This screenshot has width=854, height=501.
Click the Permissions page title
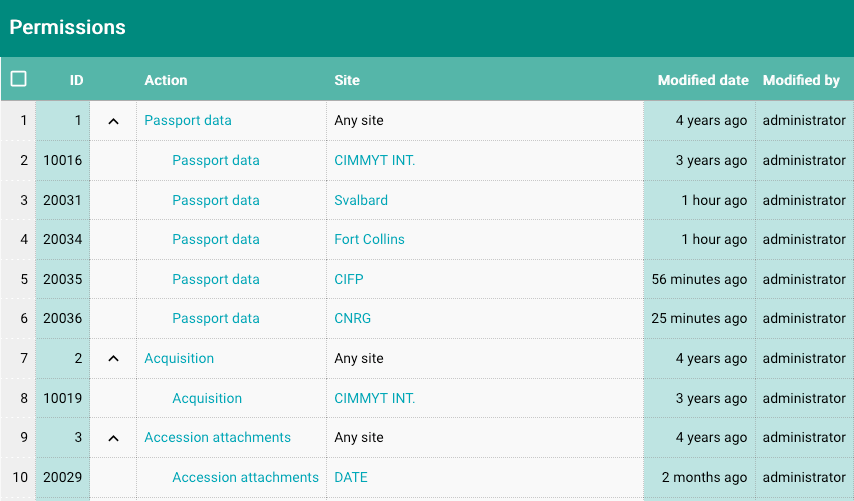pos(68,27)
